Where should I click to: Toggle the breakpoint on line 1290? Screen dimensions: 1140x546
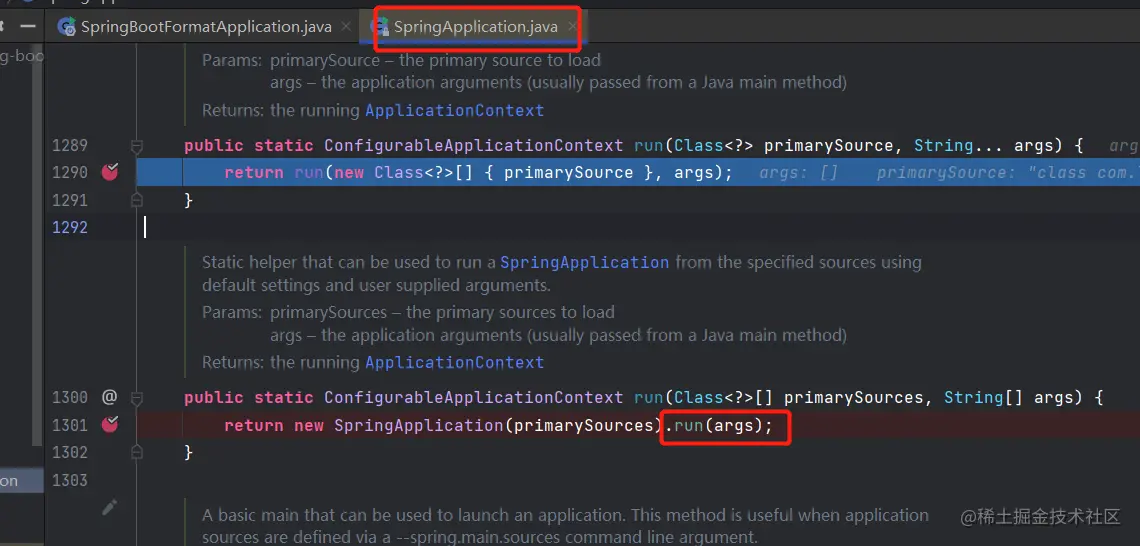110,172
